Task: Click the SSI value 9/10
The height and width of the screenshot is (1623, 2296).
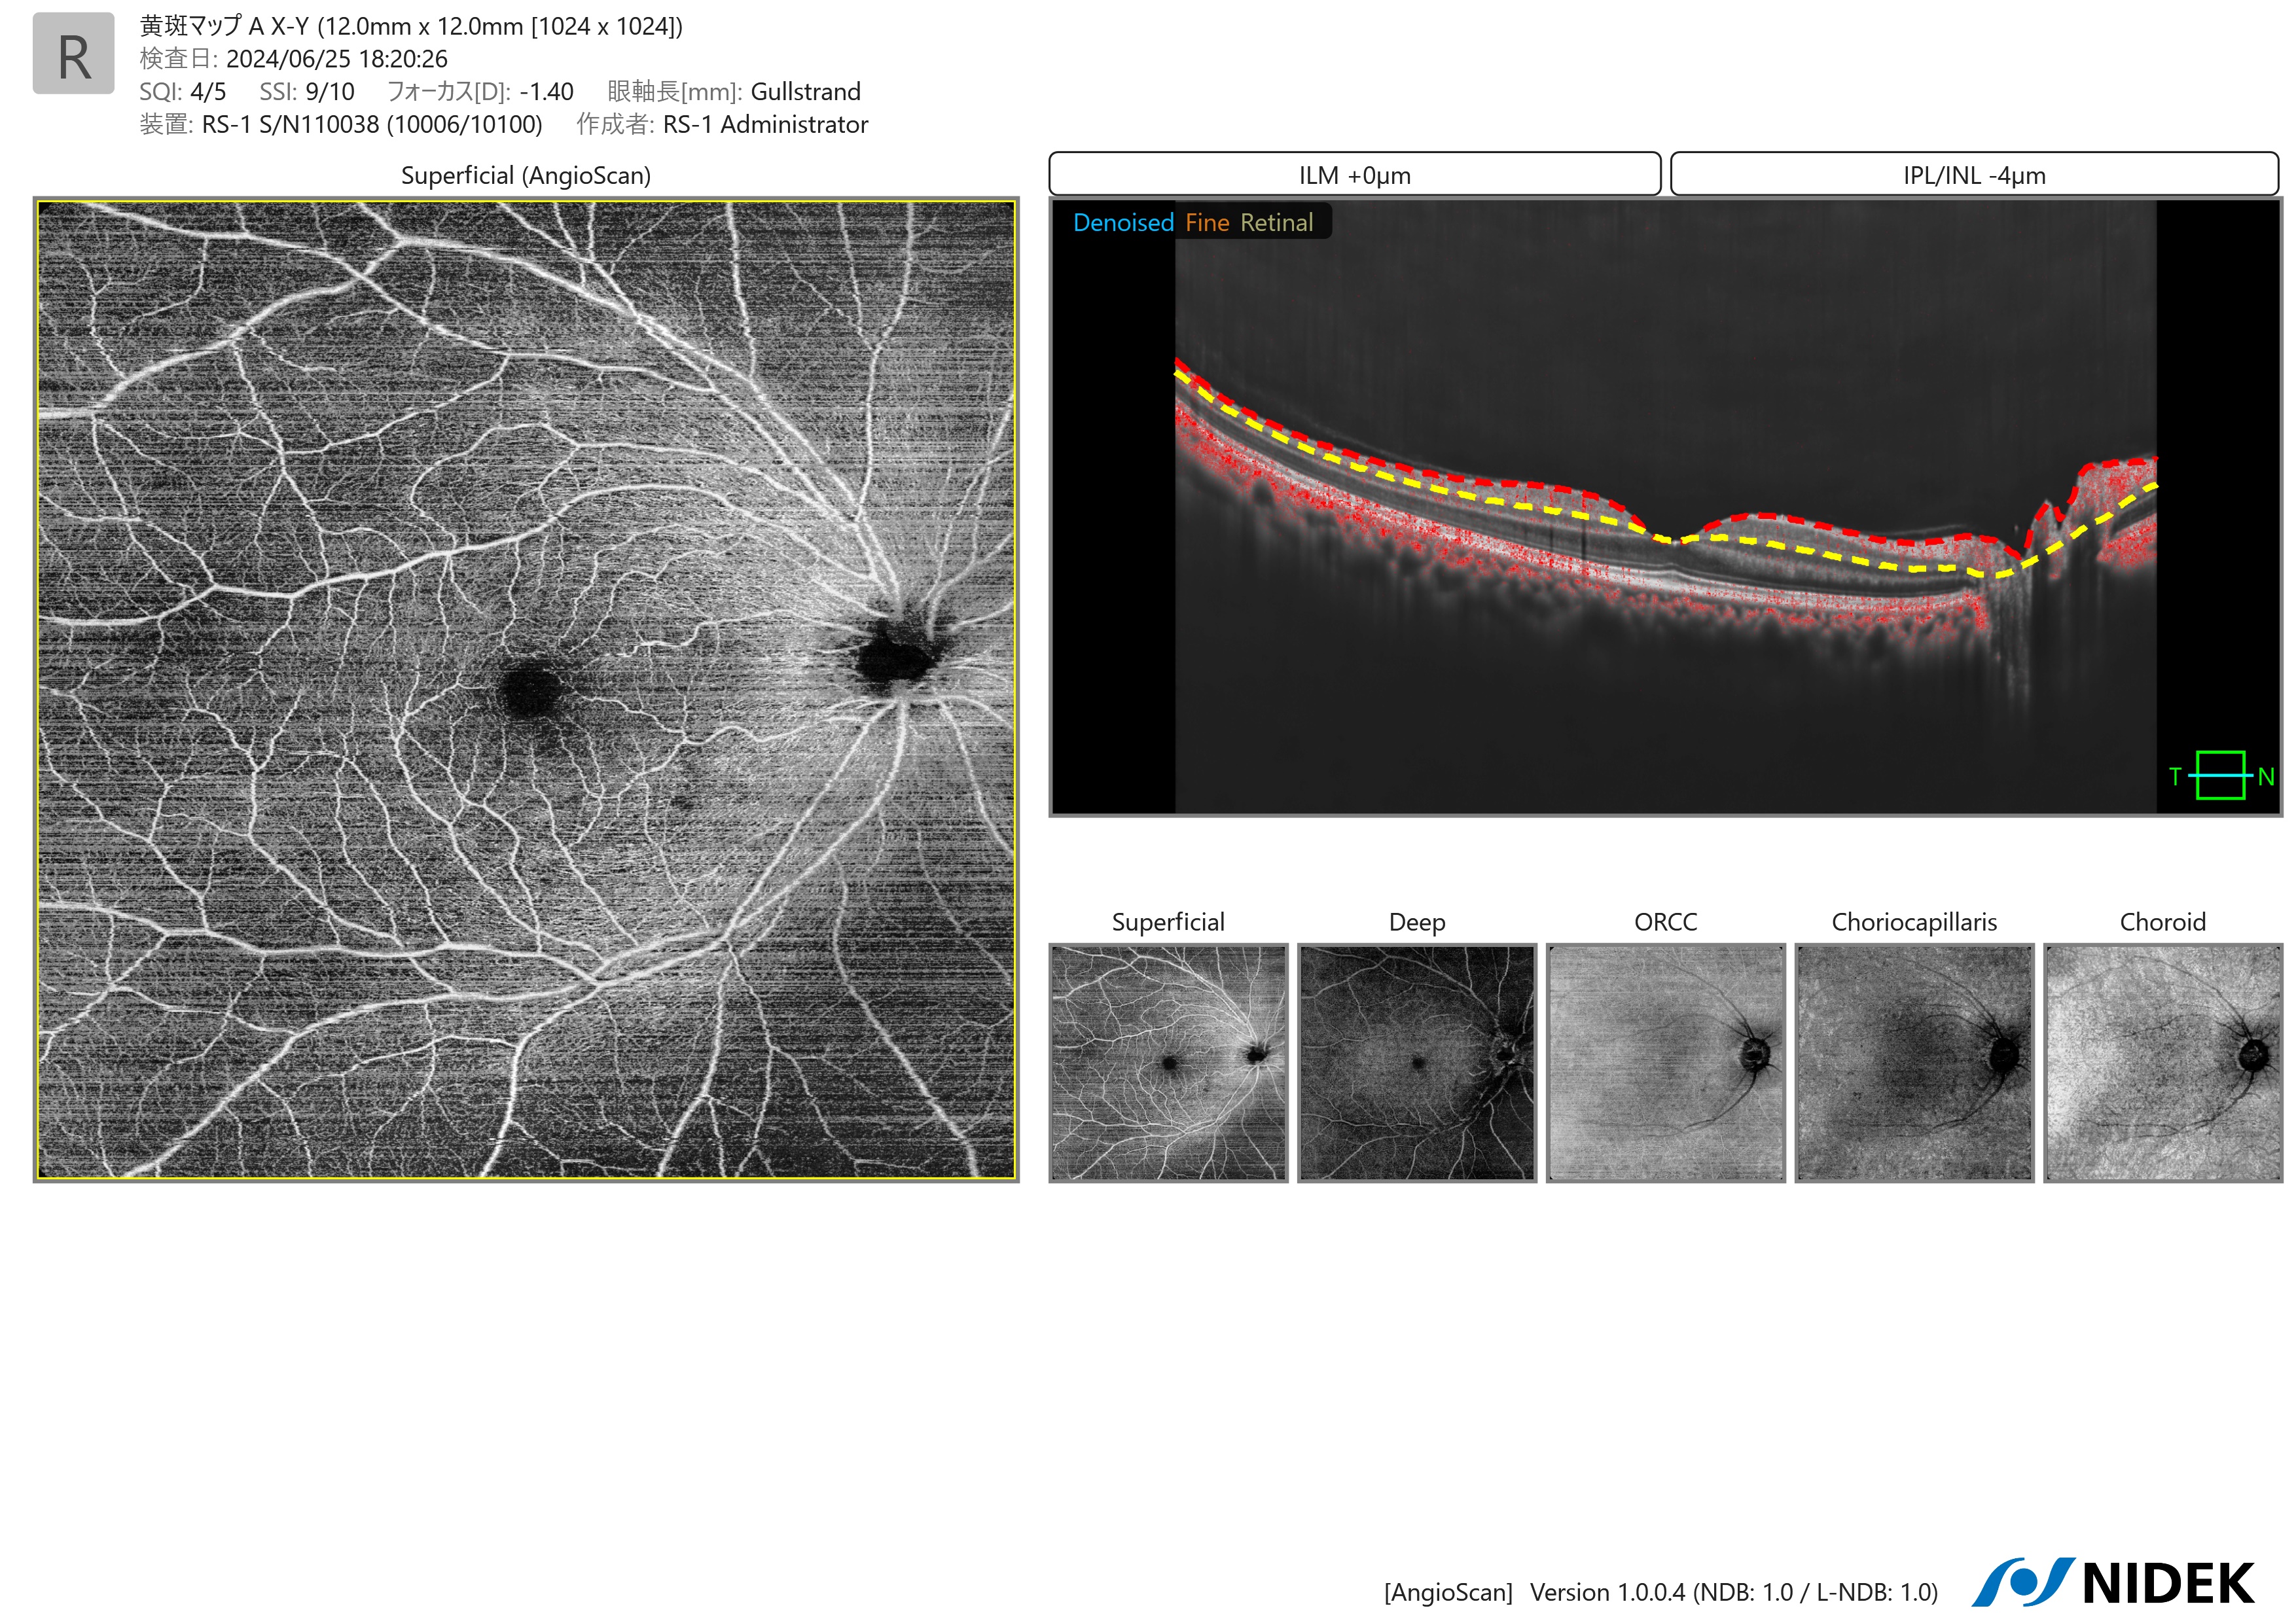Action: coord(330,92)
